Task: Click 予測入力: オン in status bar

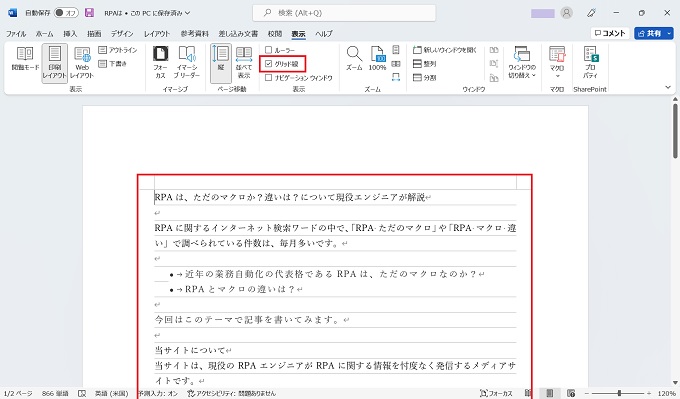Action: pos(158,393)
